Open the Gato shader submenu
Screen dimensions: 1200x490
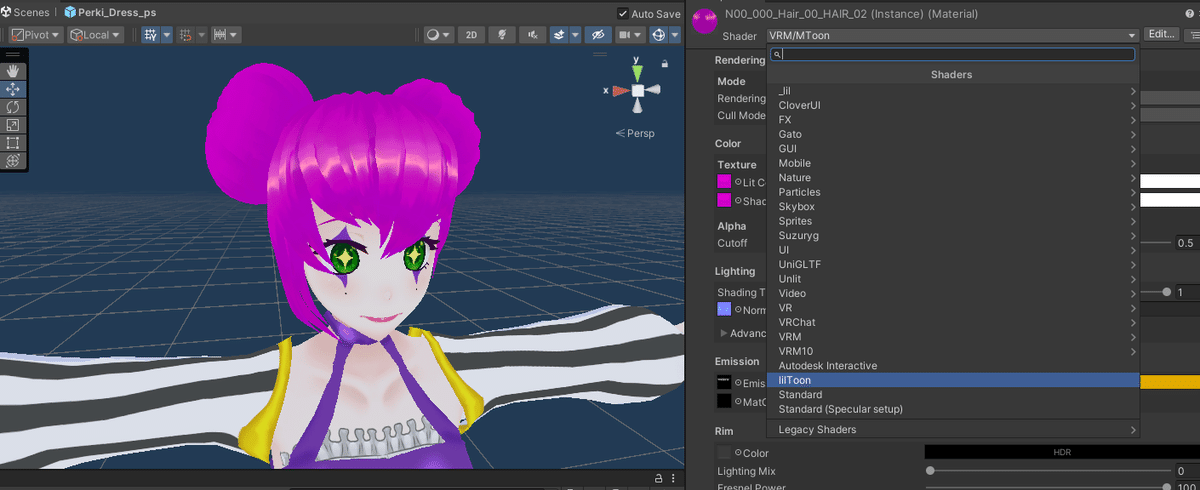(x=953, y=134)
